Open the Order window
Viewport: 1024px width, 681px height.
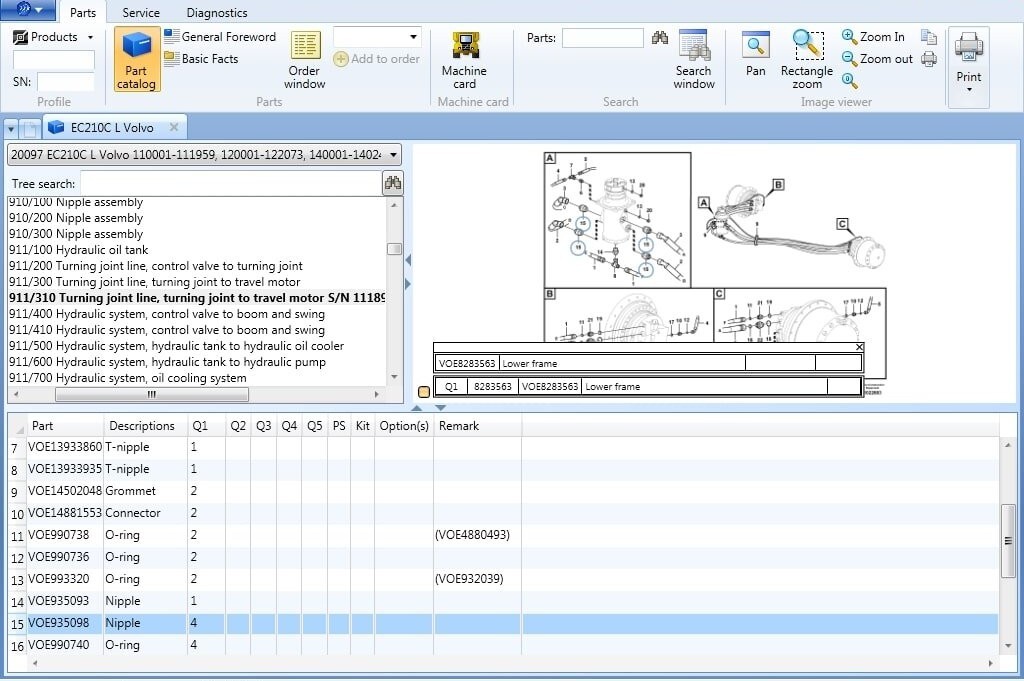click(x=305, y=59)
